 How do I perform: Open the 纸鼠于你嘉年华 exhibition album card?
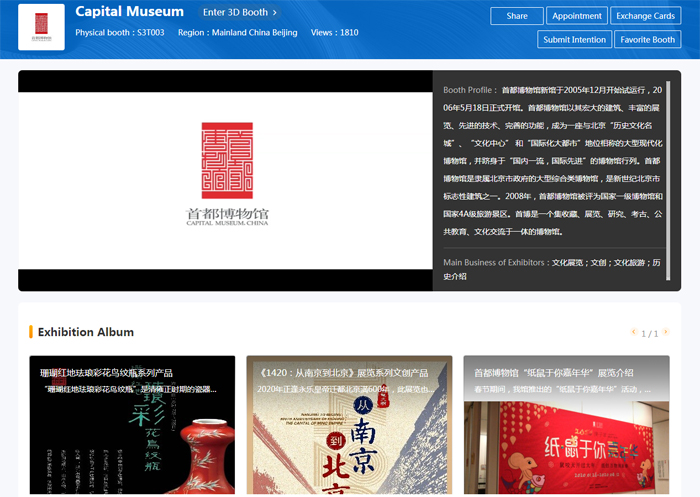[567, 425]
